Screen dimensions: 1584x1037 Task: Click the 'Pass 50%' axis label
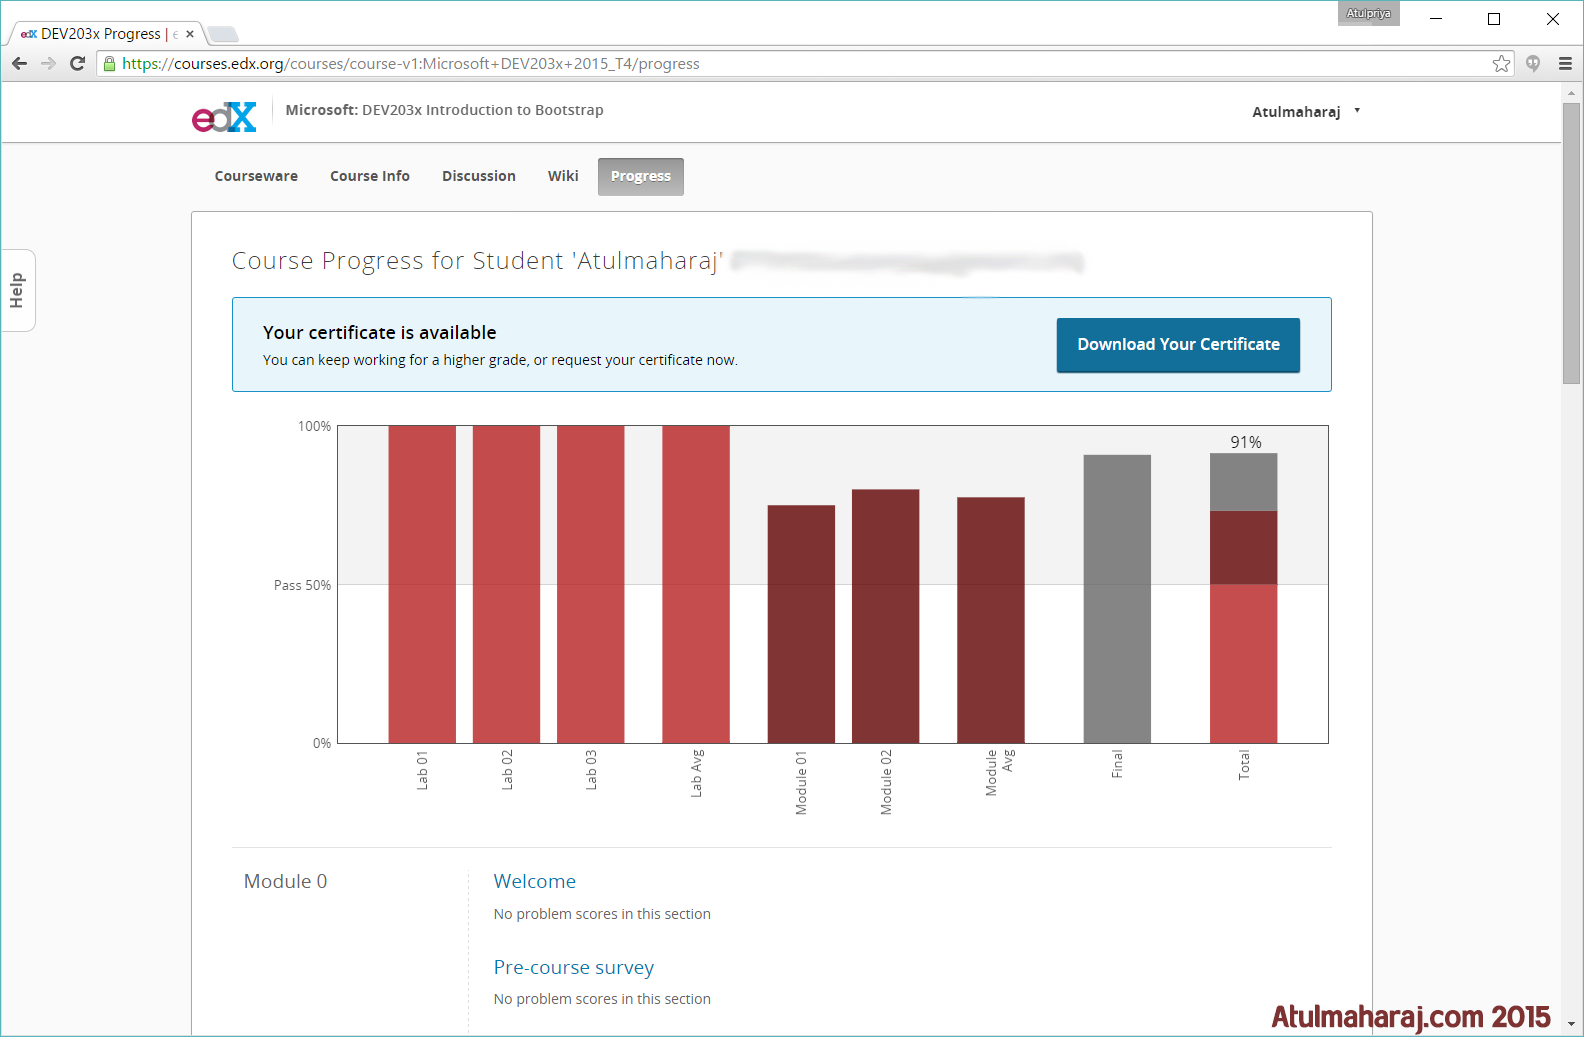[302, 585]
